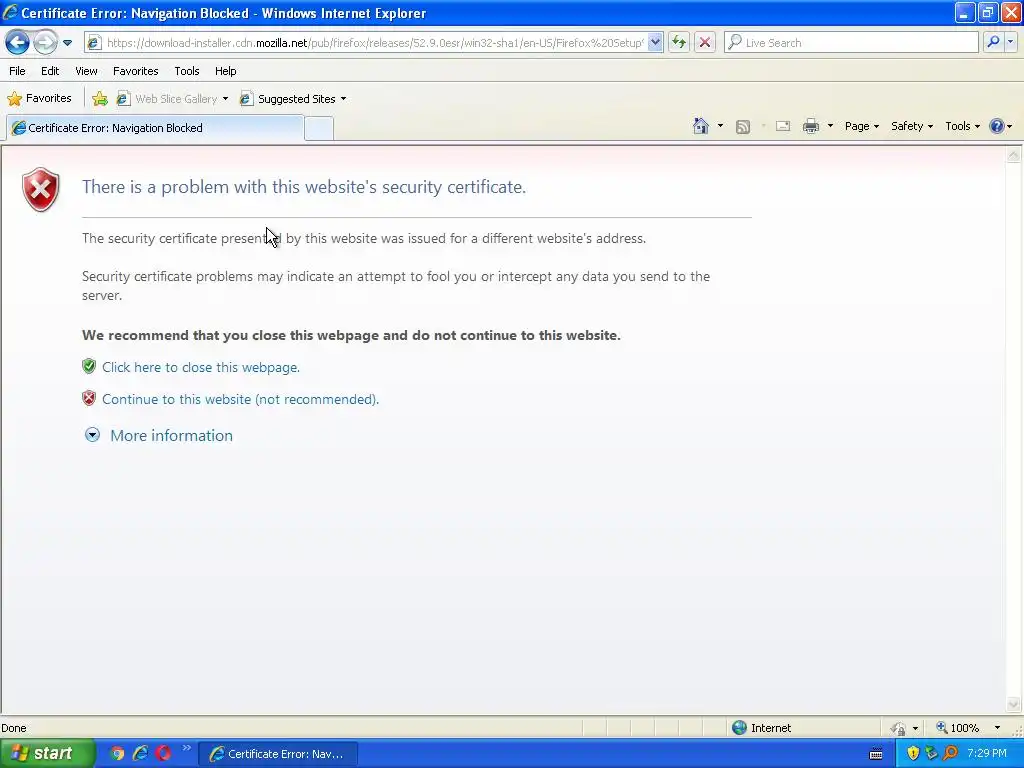Open the search provider options dropdown

point(1010,42)
